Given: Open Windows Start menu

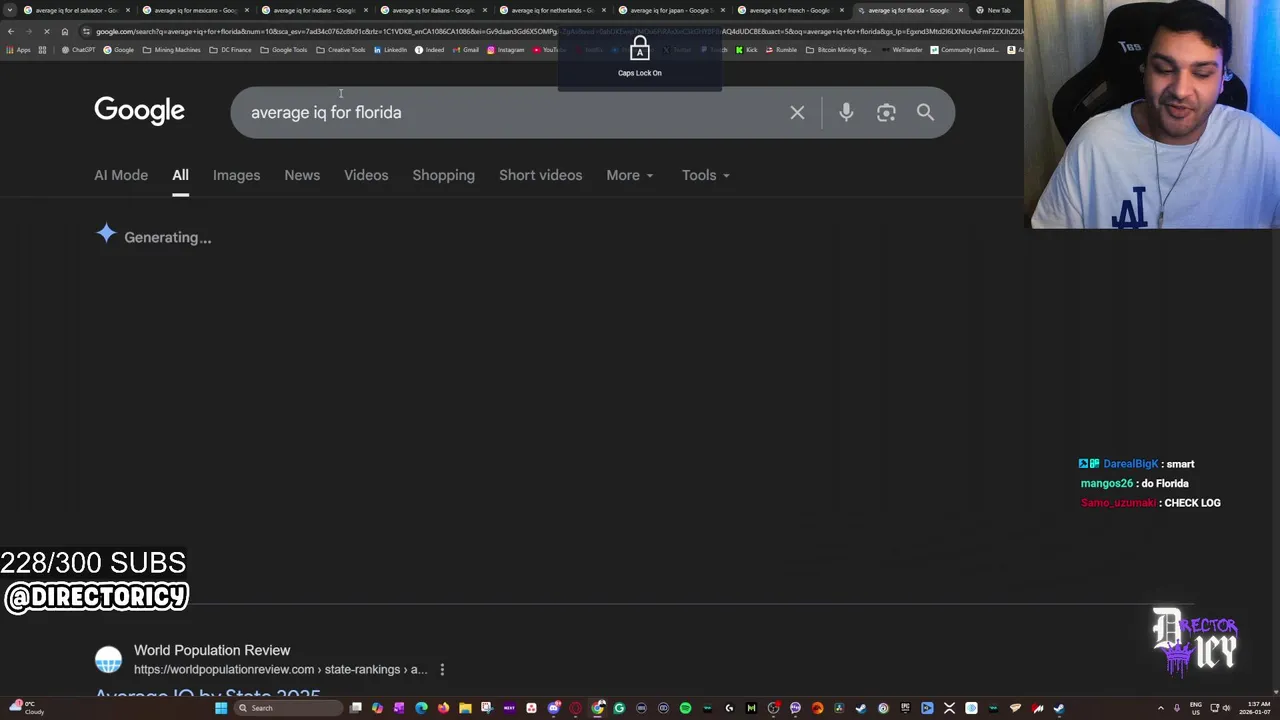Looking at the screenshot, I should coord(221,708).
